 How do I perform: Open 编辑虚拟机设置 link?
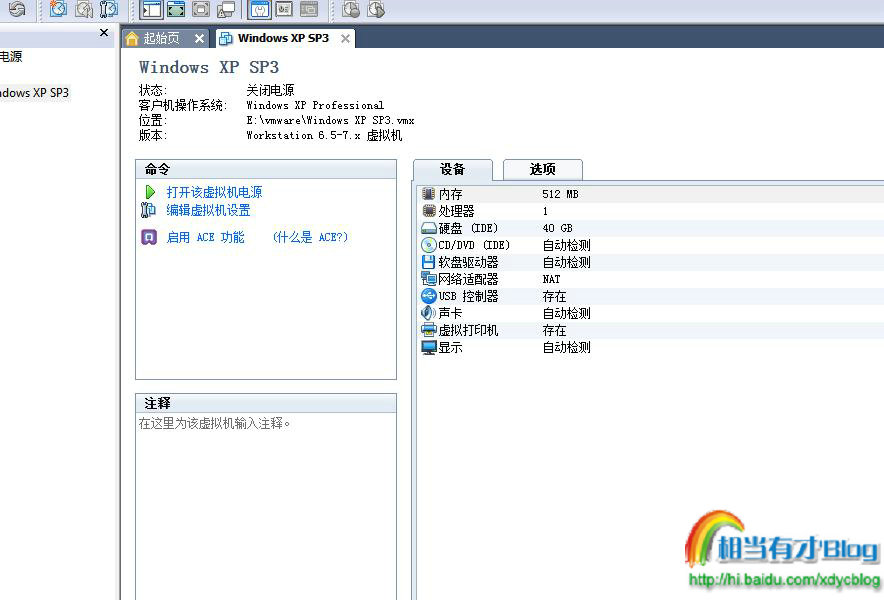click(x=208, y=210)
